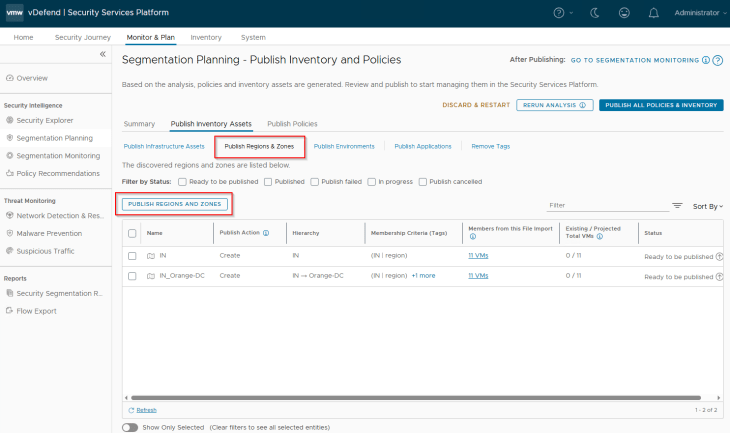730x433 pixels.
Task: Expand the Sort By dropdown
Action: tap(707, 205)
